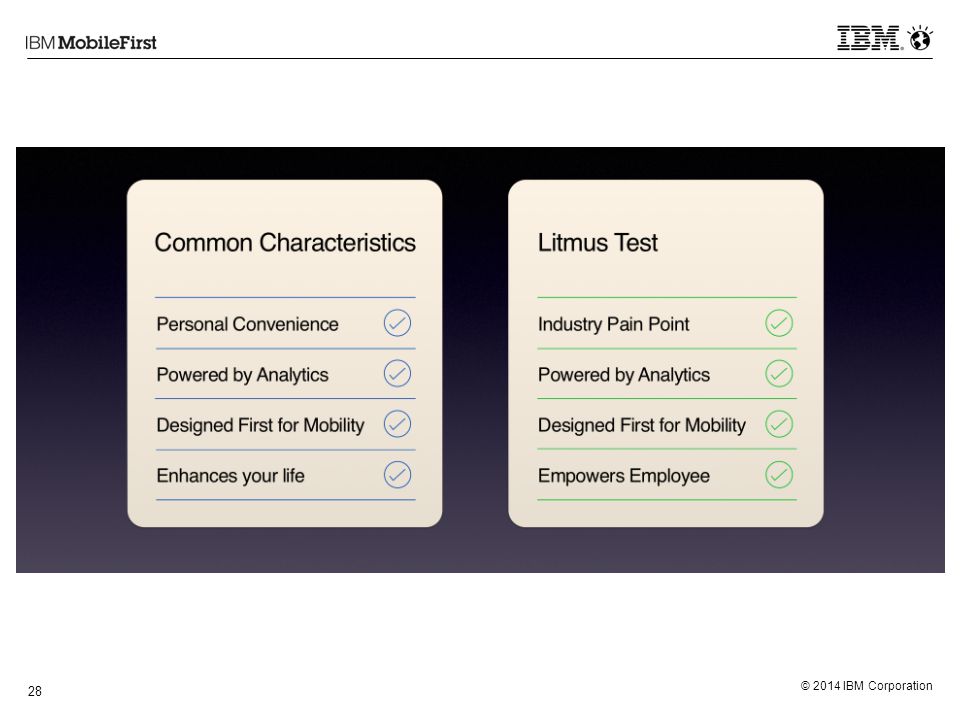Select the Empowers Employee text
The image size is (960, 720).
click(624, 476)
